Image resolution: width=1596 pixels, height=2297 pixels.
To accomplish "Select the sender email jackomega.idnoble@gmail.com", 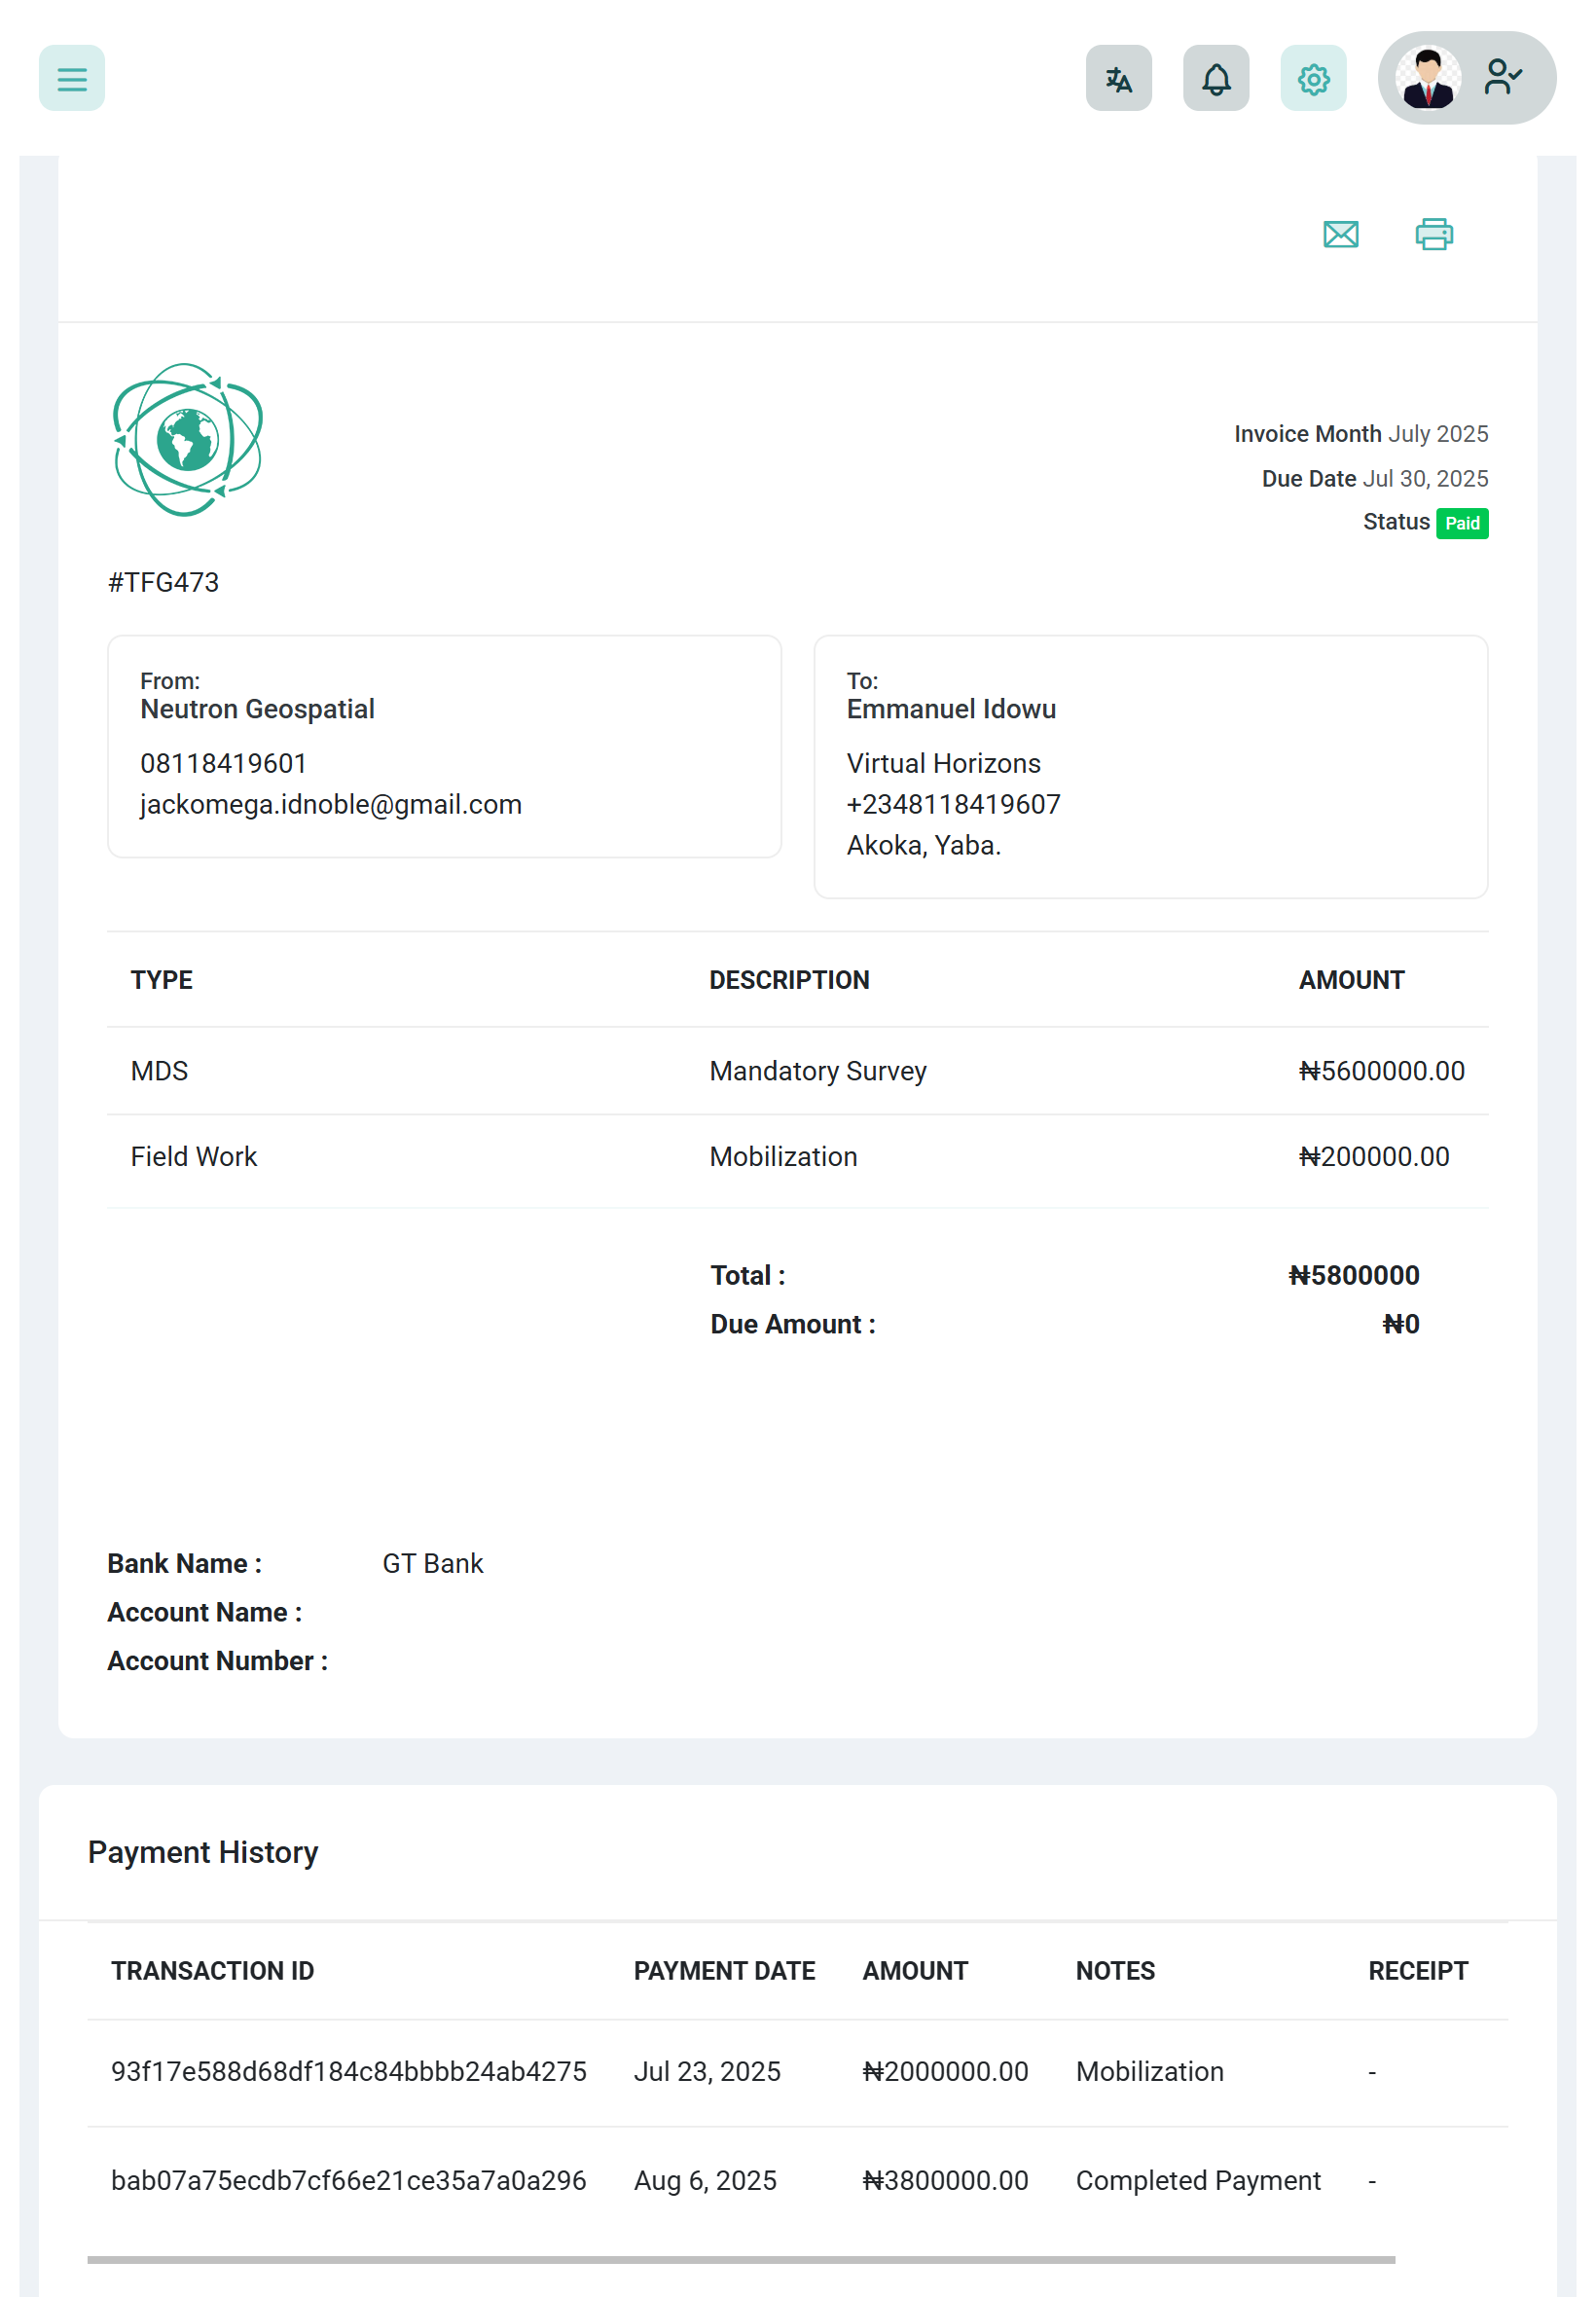I will (330, 804).
